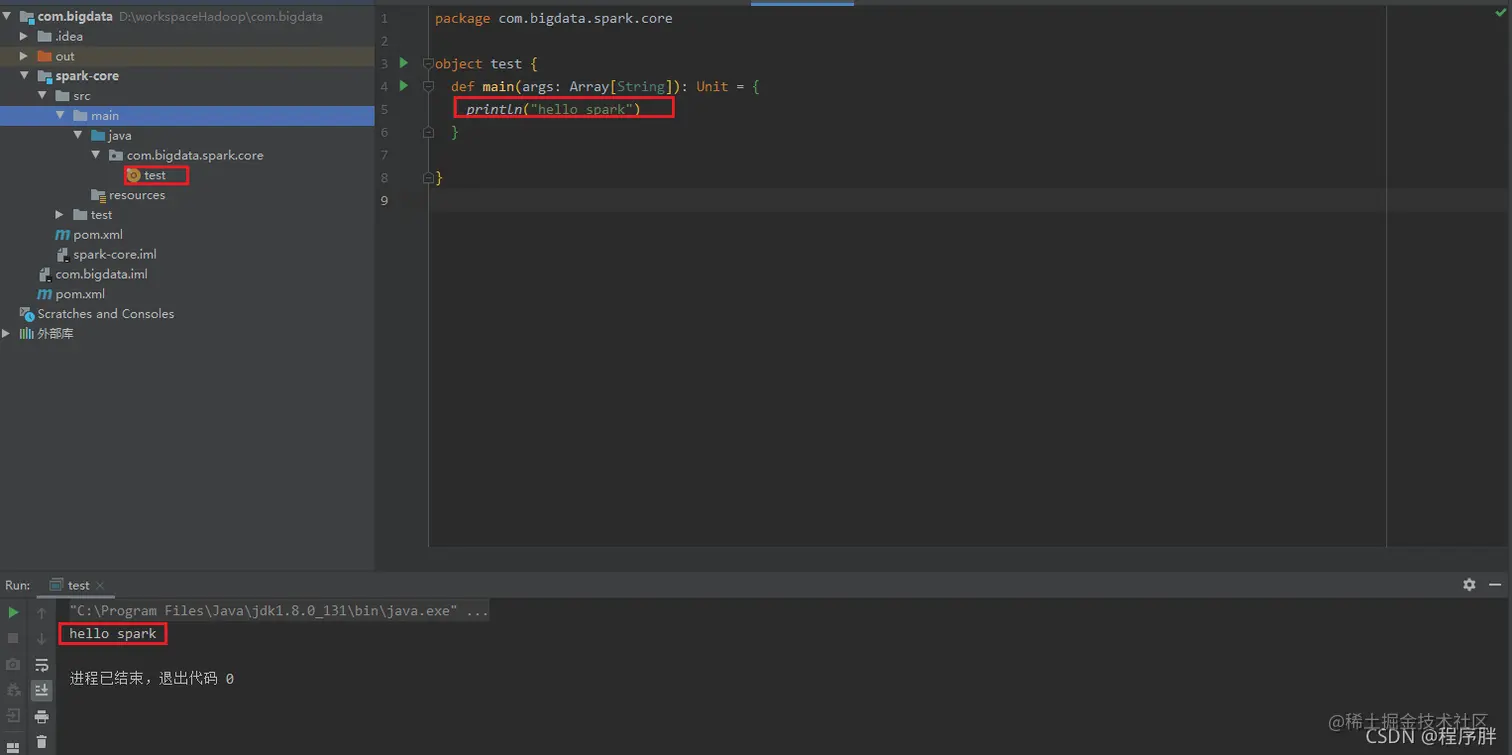Click the package com.bigdata.spark.core line
Viewport: 1512px width, 755px height.
[554, 18]
